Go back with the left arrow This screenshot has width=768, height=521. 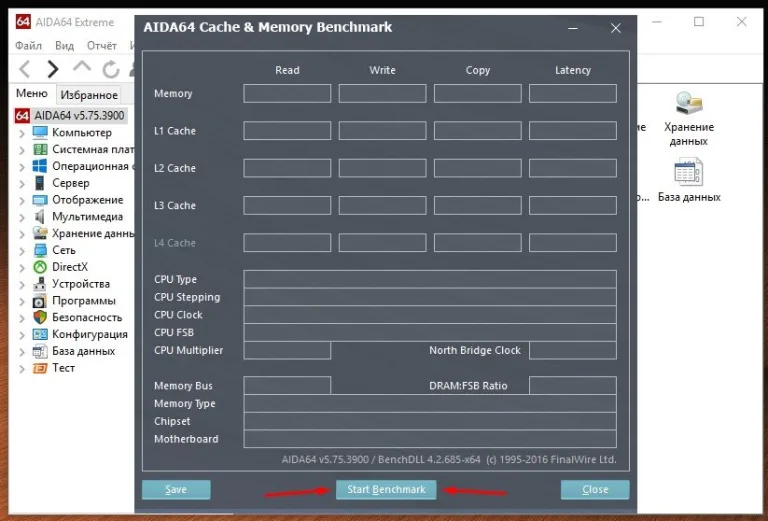tap(25, 69)
